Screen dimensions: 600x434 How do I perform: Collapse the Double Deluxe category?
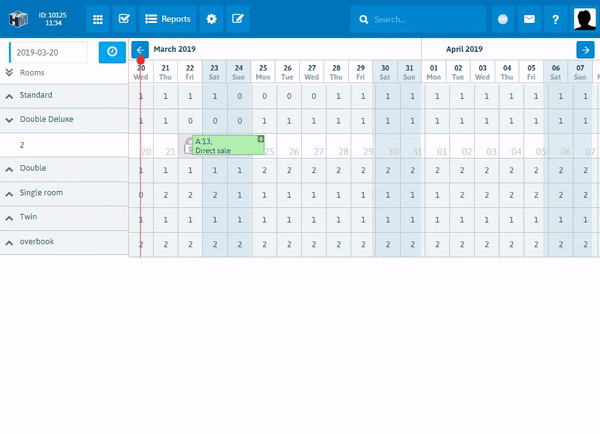9,119
